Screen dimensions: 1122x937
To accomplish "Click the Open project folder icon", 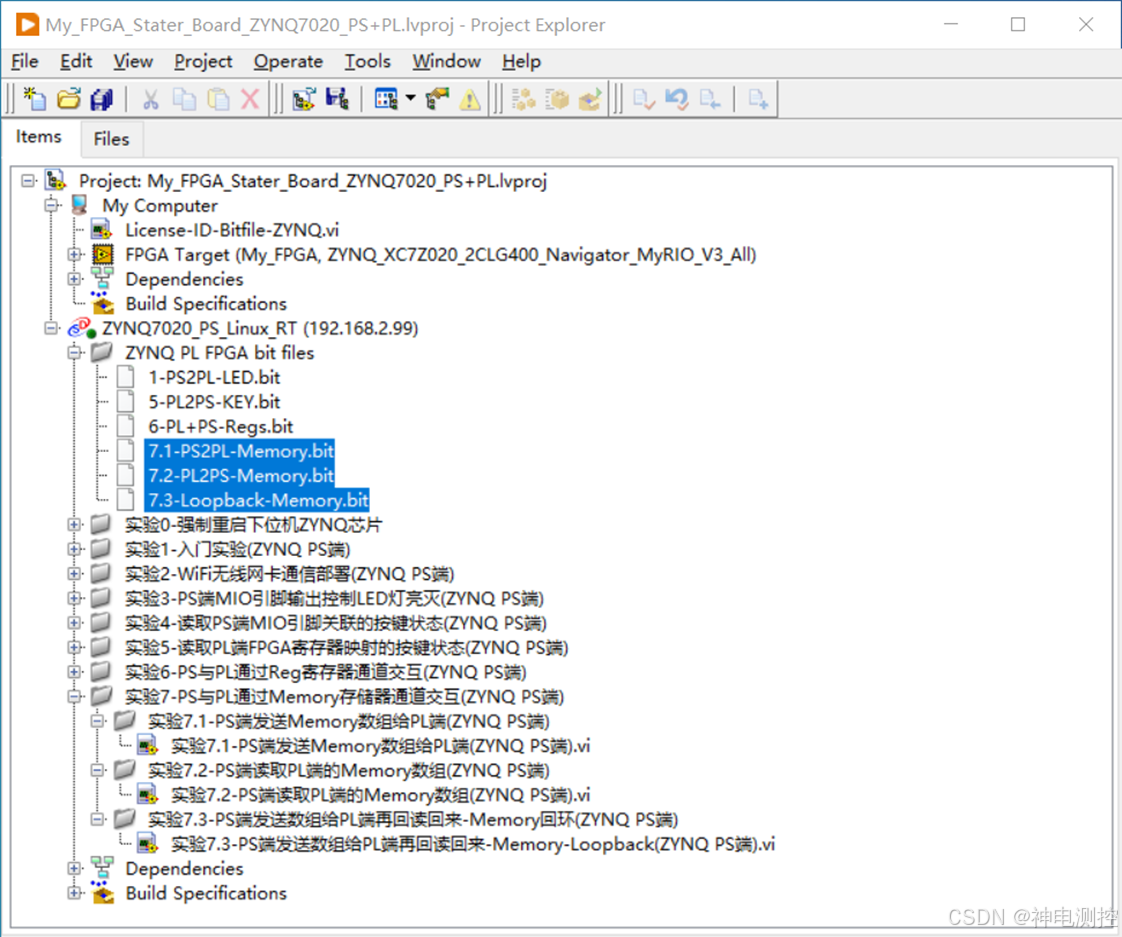I will coord(69,99).
